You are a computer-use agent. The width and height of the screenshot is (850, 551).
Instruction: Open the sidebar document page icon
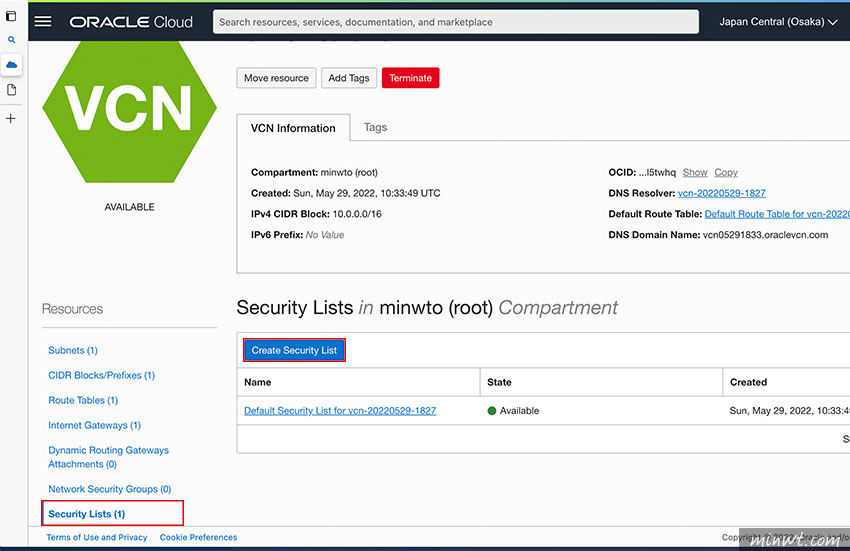pyautogui.click(x=11, y=90)
